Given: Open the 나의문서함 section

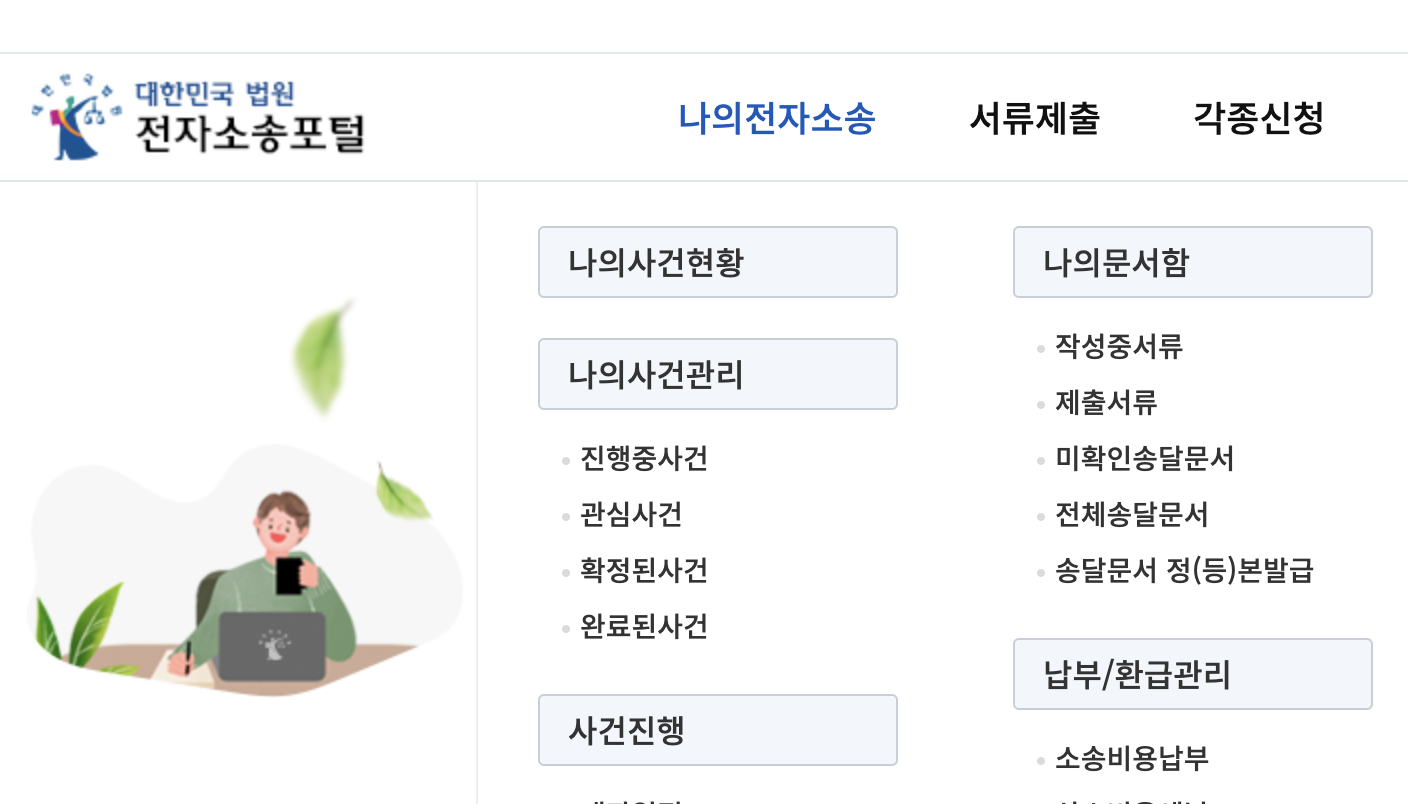Looking at the screenshot, I should tap(1193, 261).
